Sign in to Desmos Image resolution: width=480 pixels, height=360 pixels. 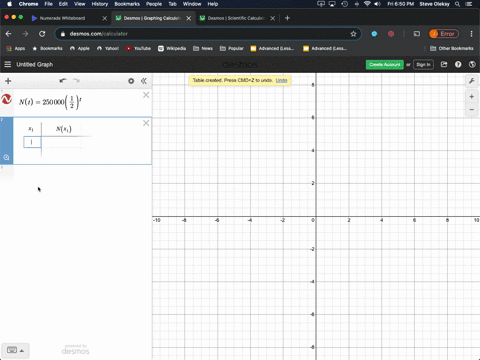tap(423, 65)
